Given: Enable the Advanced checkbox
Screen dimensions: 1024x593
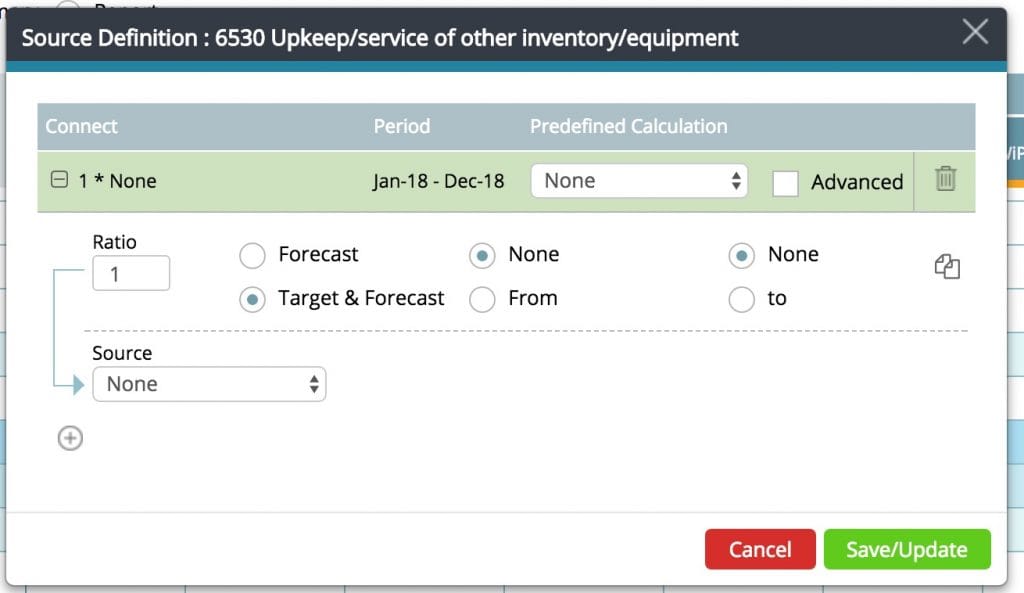Looking at the screenshot, I should point(786,182).
